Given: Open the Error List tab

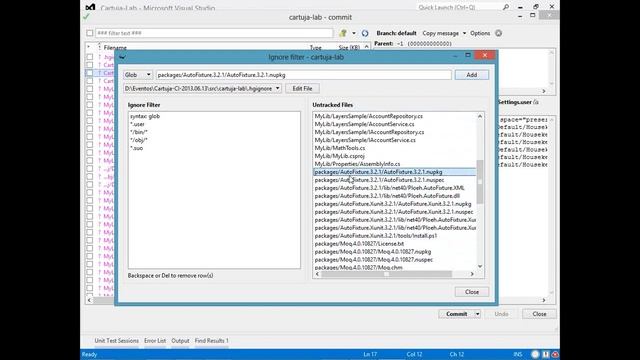Looking at the screenshot, I should (155, 340).
